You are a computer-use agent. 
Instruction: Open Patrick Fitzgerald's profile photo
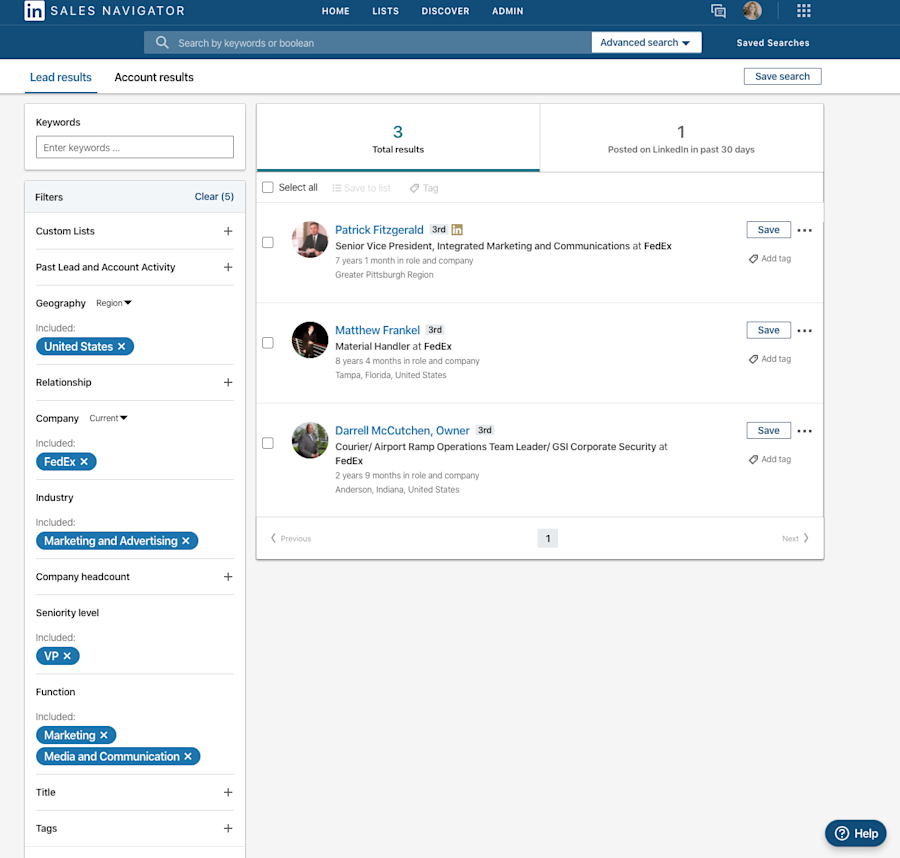pyautogui.click(x=310, y=239)
